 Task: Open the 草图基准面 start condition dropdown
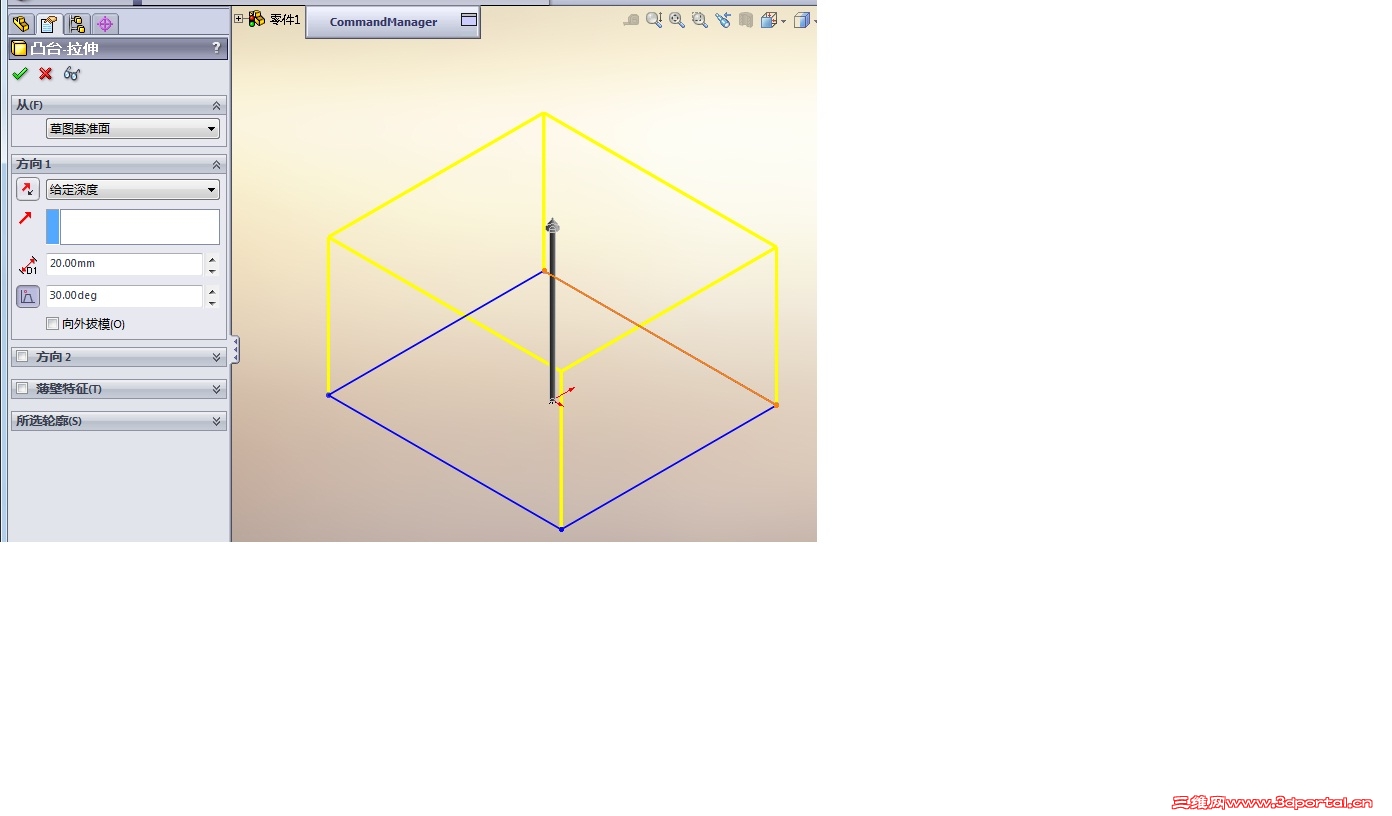[133, 129]
